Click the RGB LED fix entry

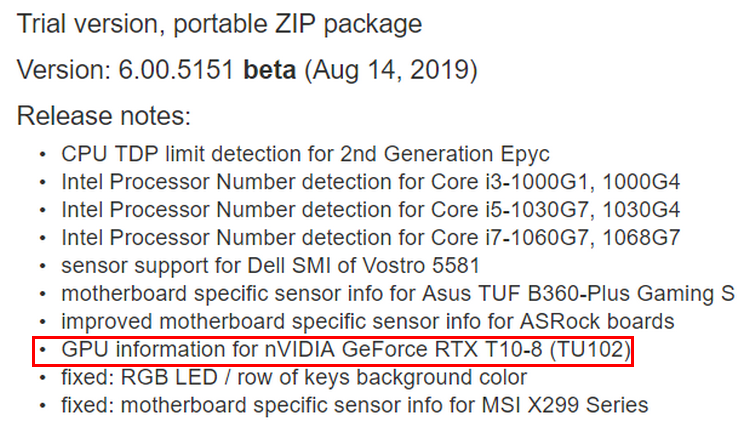[x=294, y=377]
